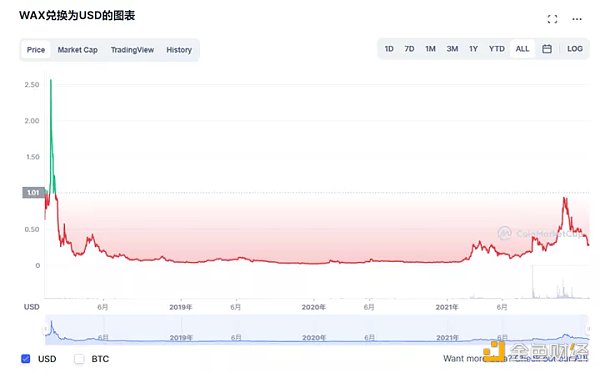
Task: Open the fullscreen chart icon
Action: [x=552, y=19]
